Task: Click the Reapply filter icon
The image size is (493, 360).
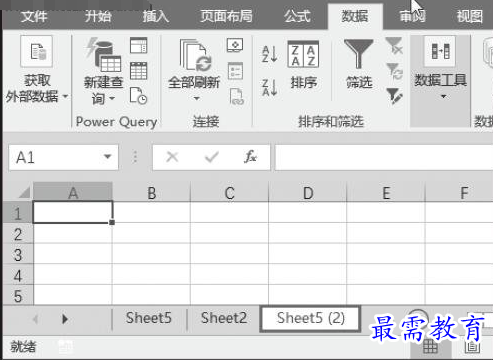Action: coord(395,71)
